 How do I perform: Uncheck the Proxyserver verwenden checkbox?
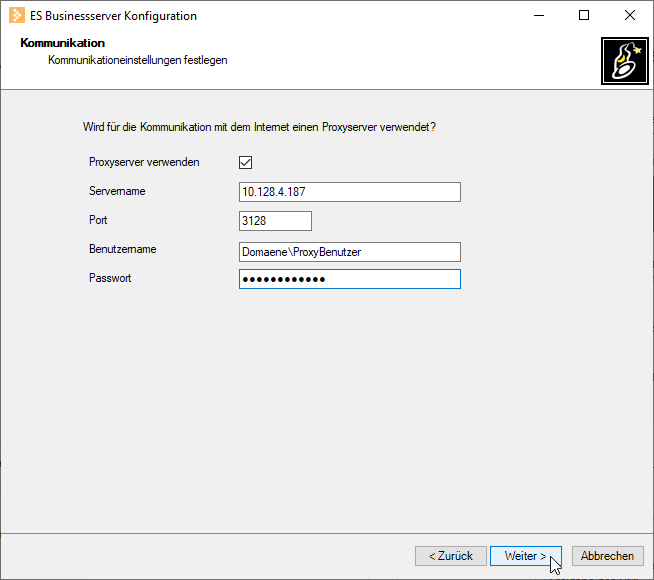click(x=245, y=162)
